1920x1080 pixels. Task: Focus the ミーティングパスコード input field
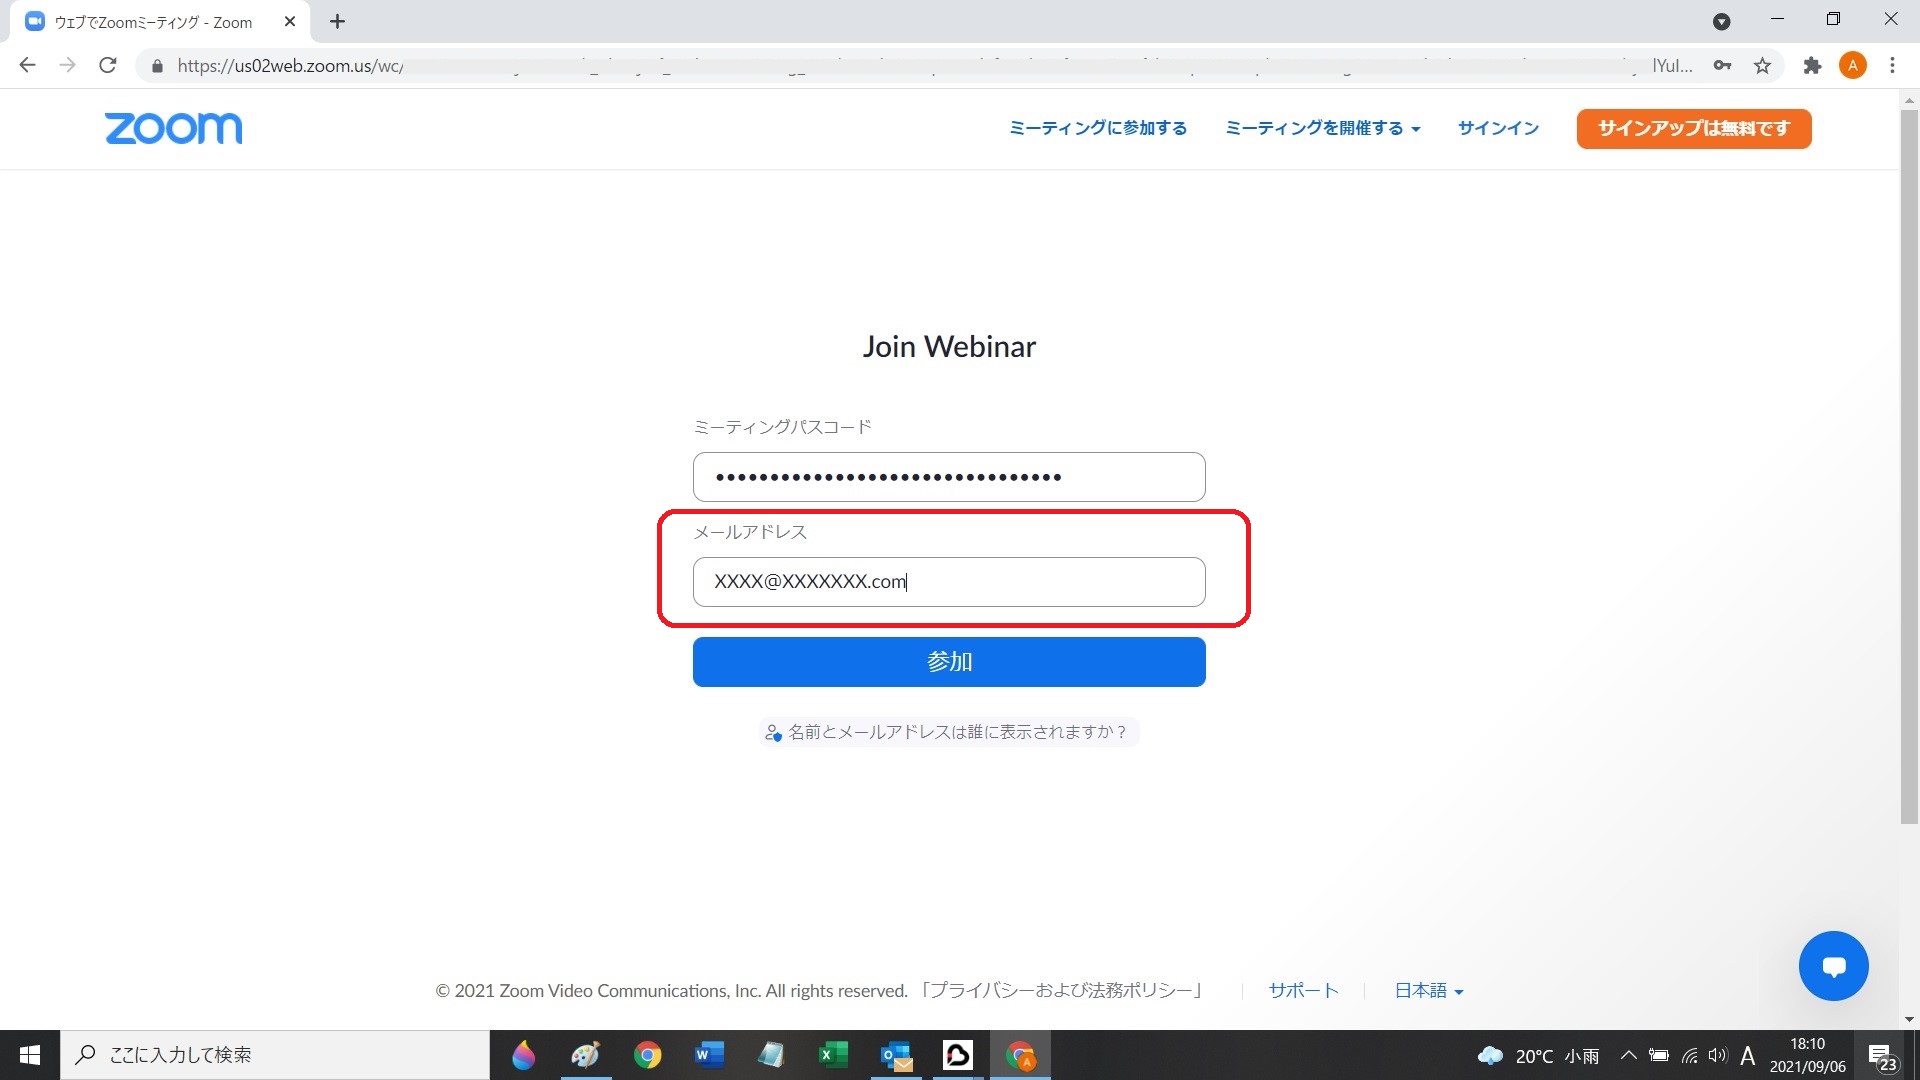click(x=949, y=477)
